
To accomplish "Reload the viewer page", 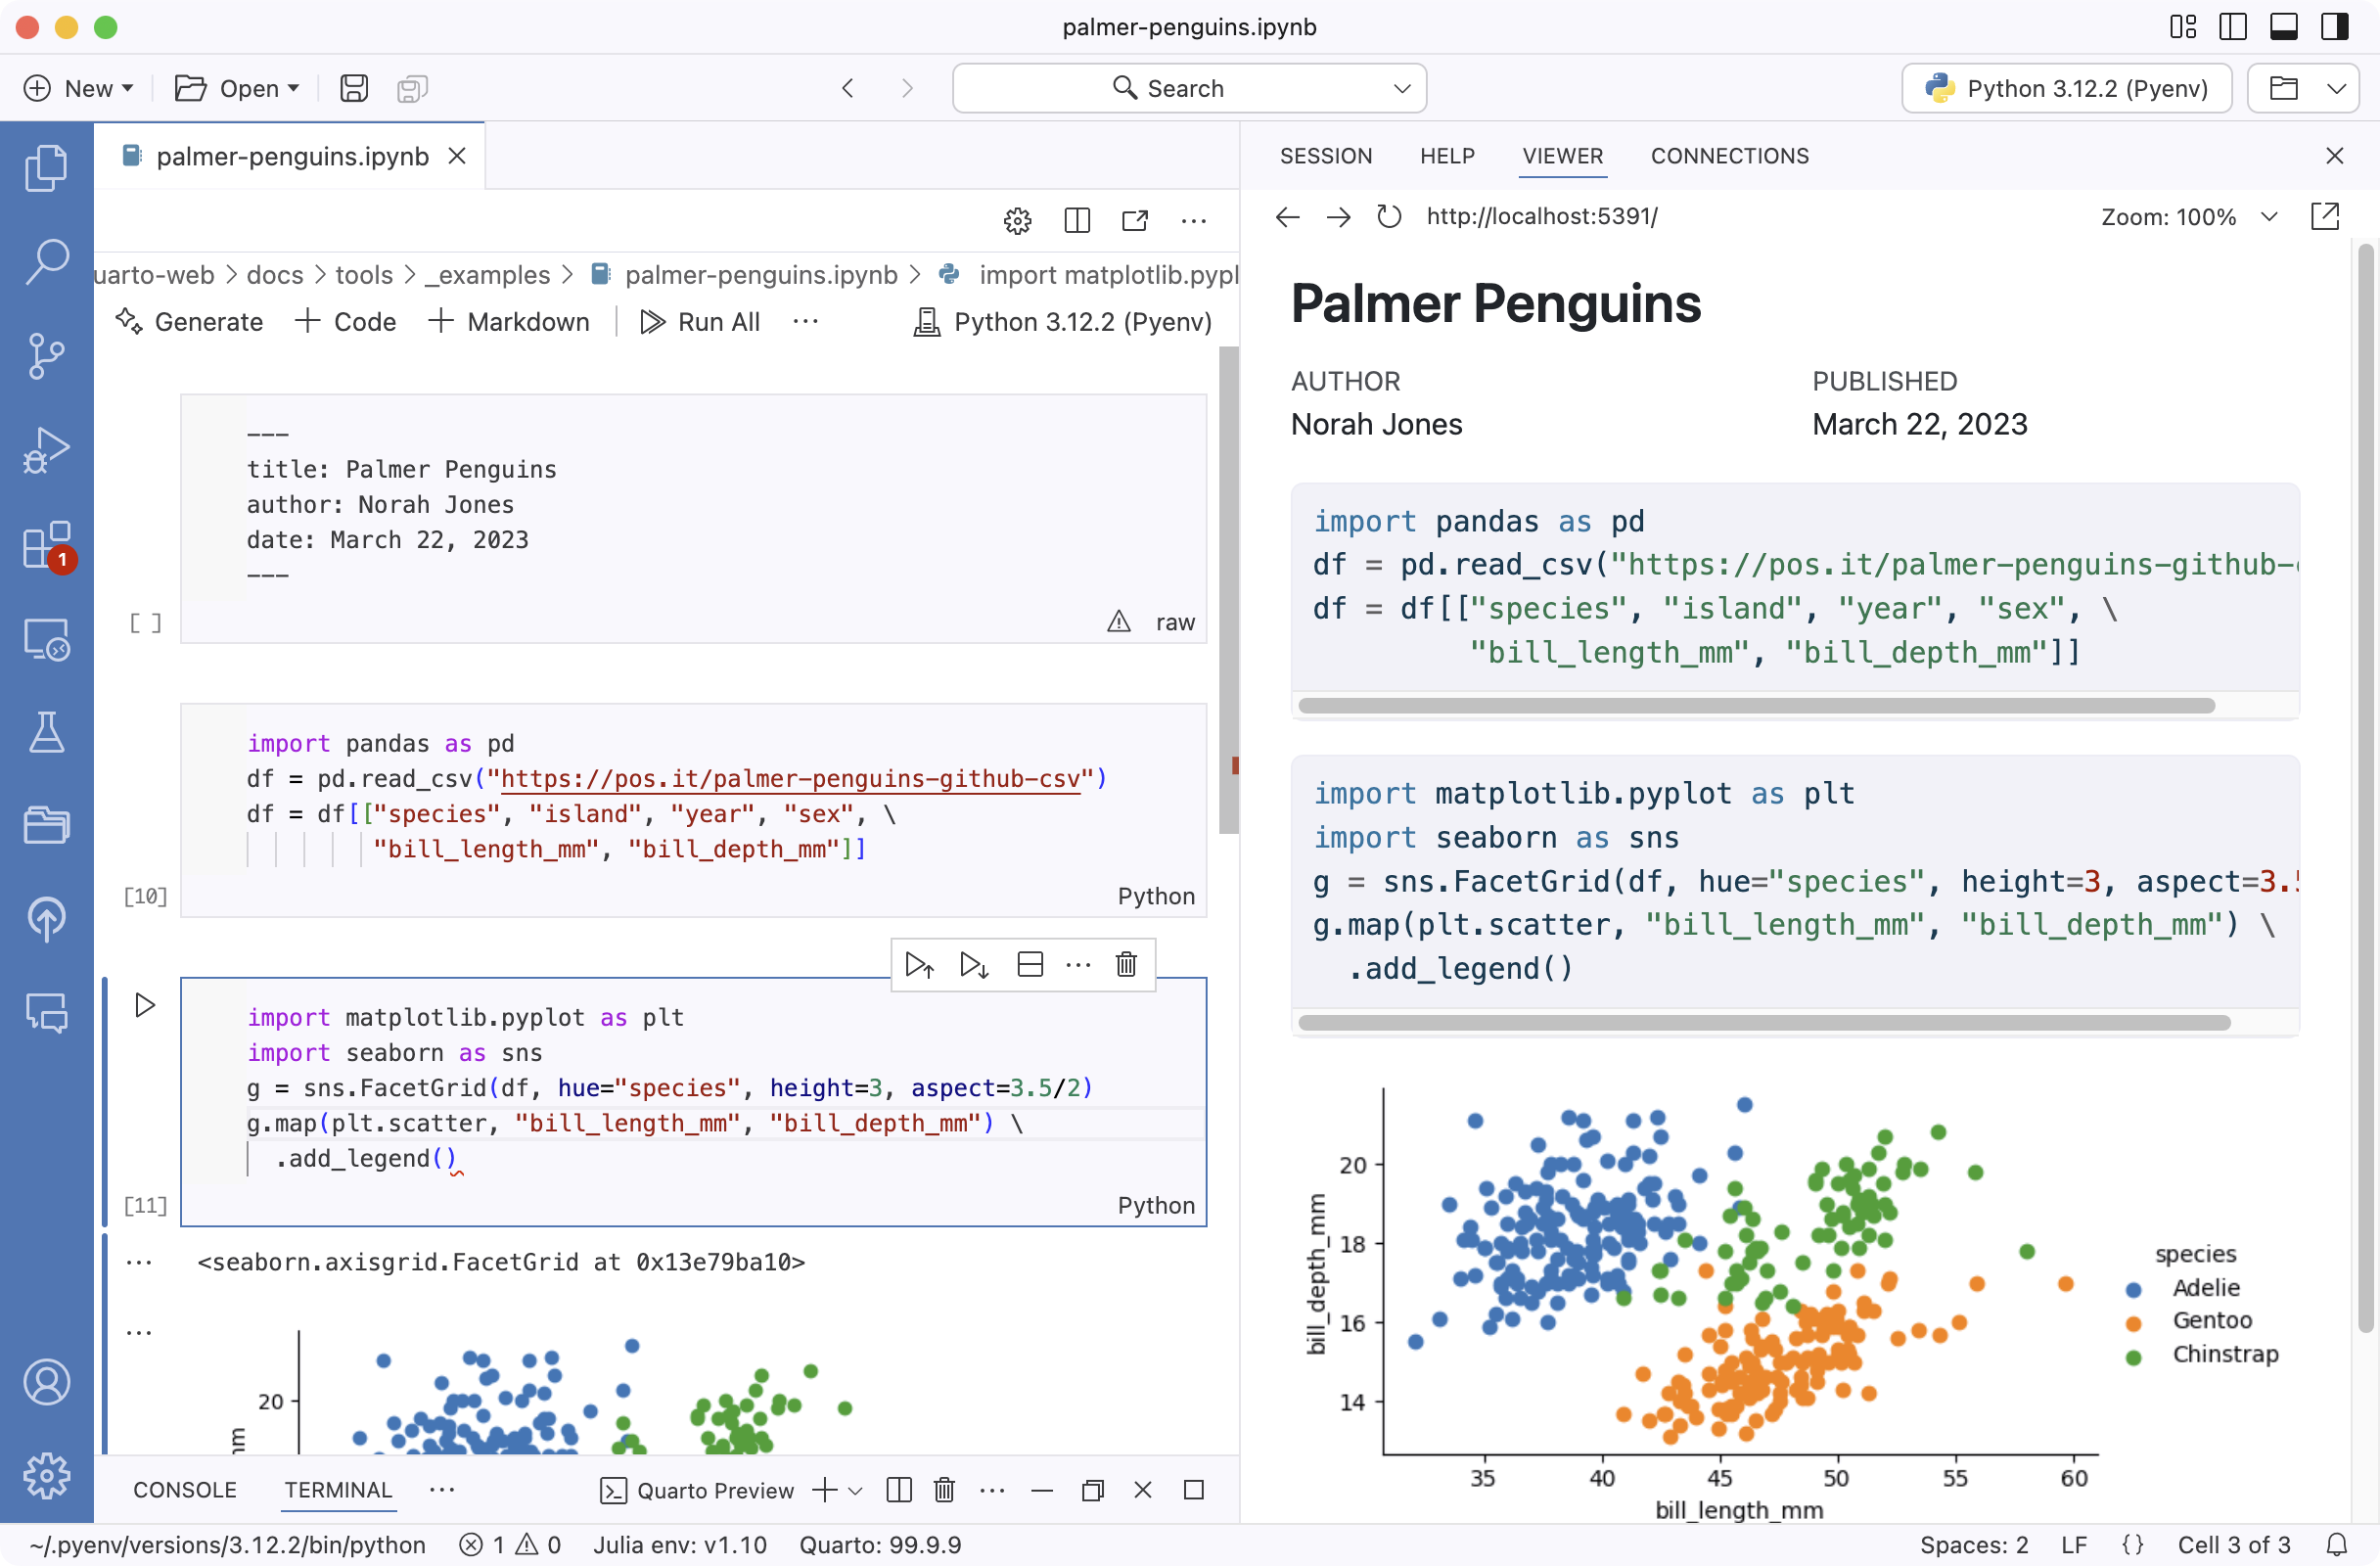I will pos(1389,216).
